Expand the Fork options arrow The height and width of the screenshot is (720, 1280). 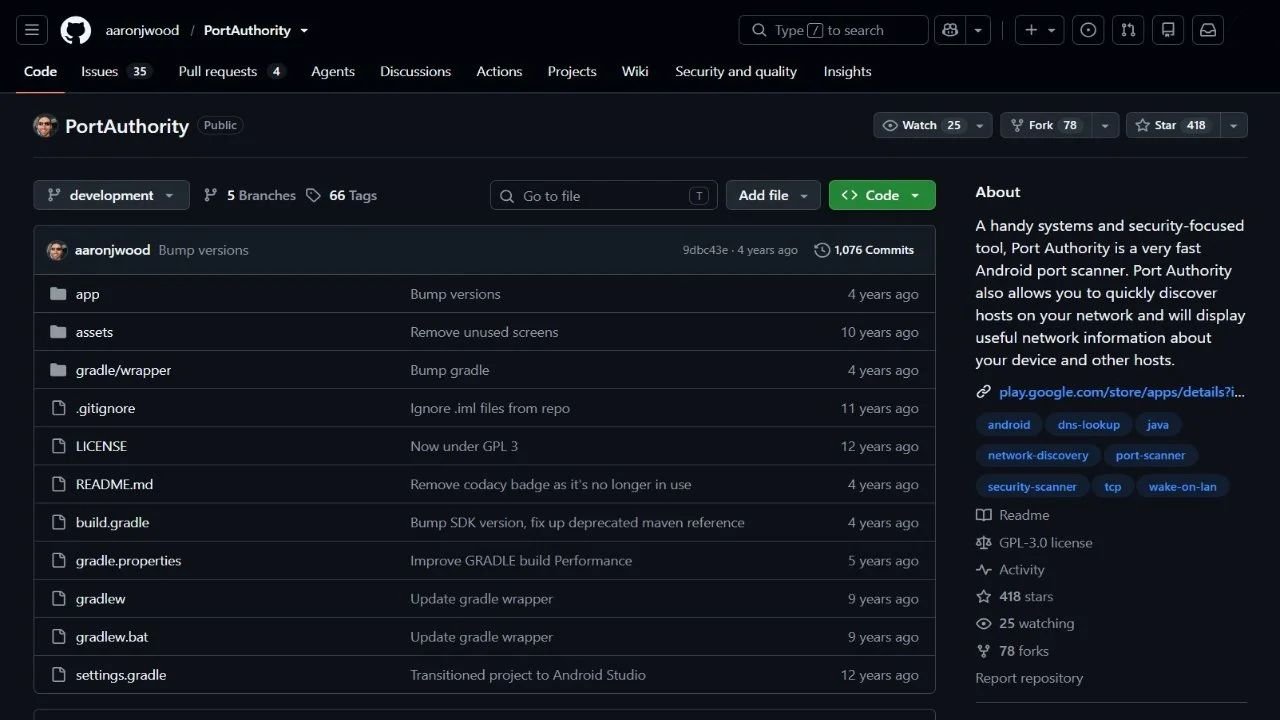point(1105,125)
